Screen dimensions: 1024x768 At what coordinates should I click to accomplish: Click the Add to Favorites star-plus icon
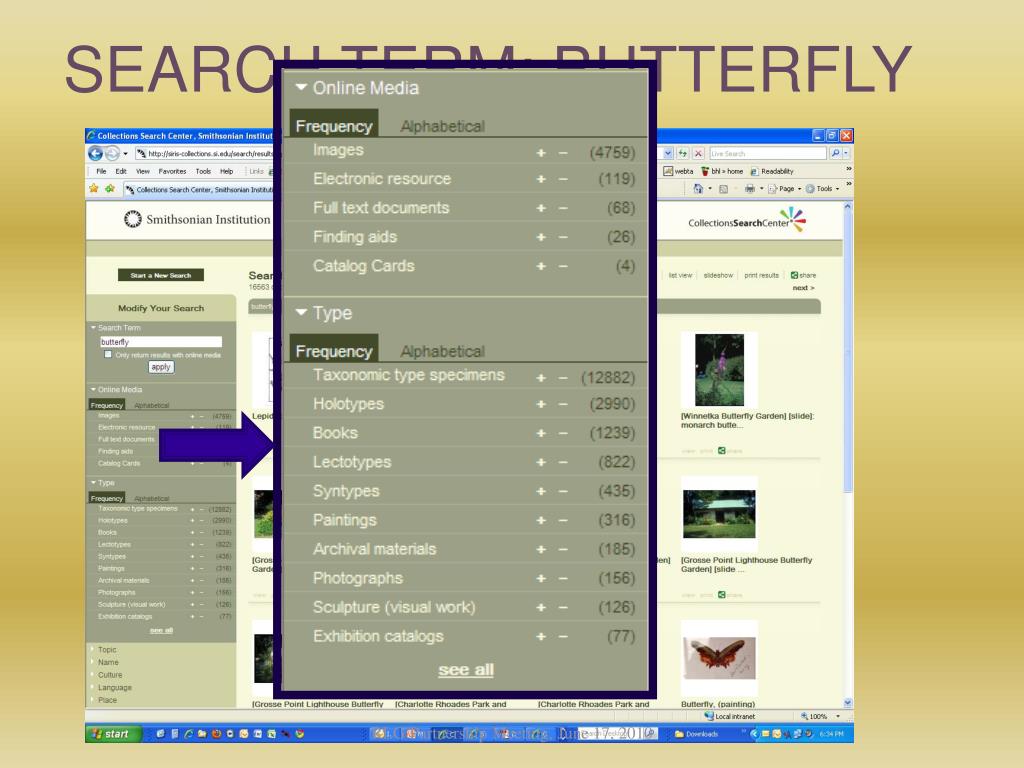point(109,189)
